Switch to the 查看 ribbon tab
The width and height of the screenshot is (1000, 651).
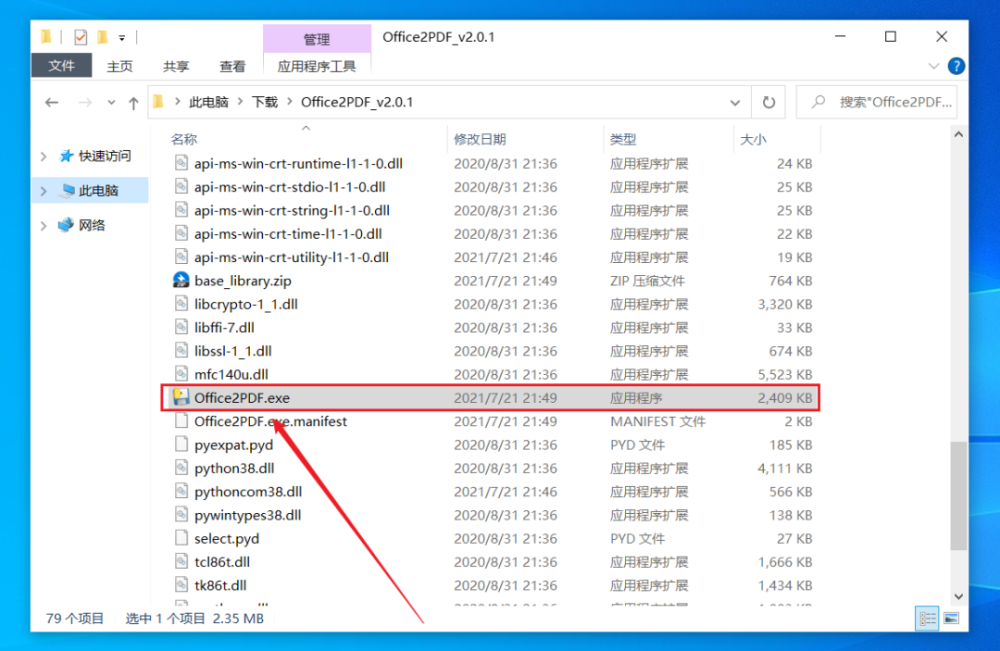(x=232, y=66)
